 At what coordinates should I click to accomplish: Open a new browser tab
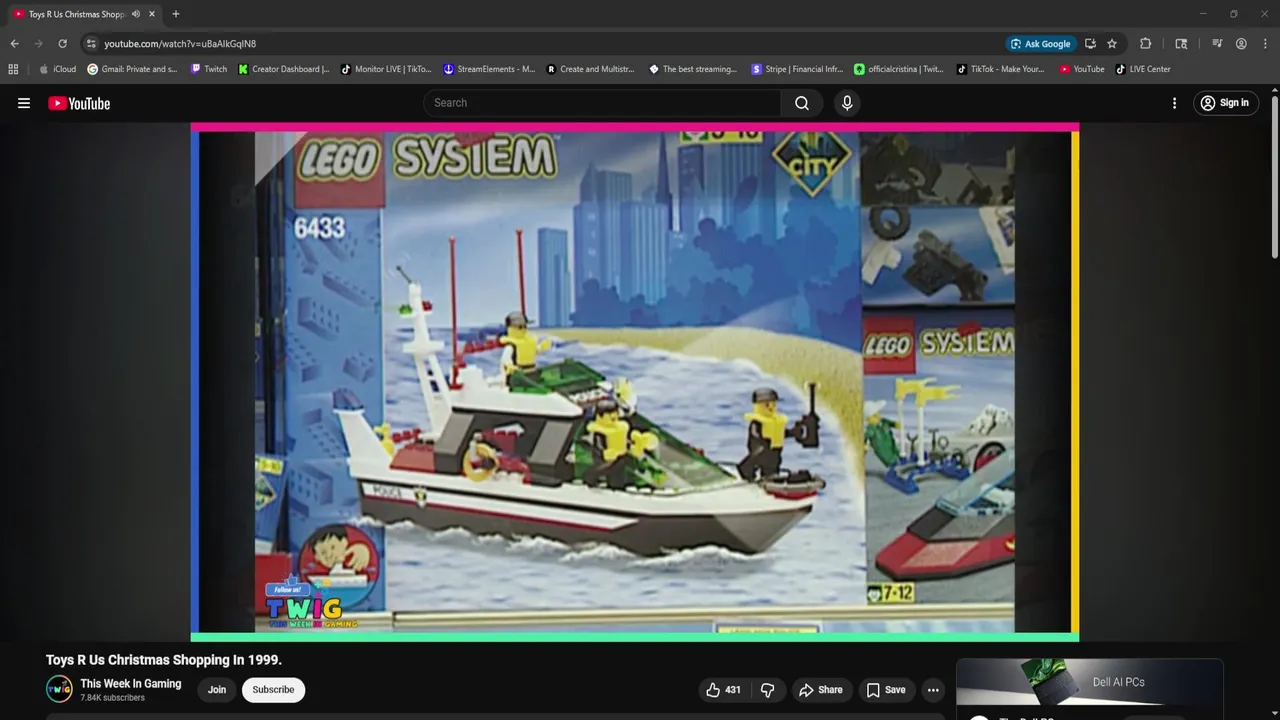pyautogui.click(x=175, y=14)
